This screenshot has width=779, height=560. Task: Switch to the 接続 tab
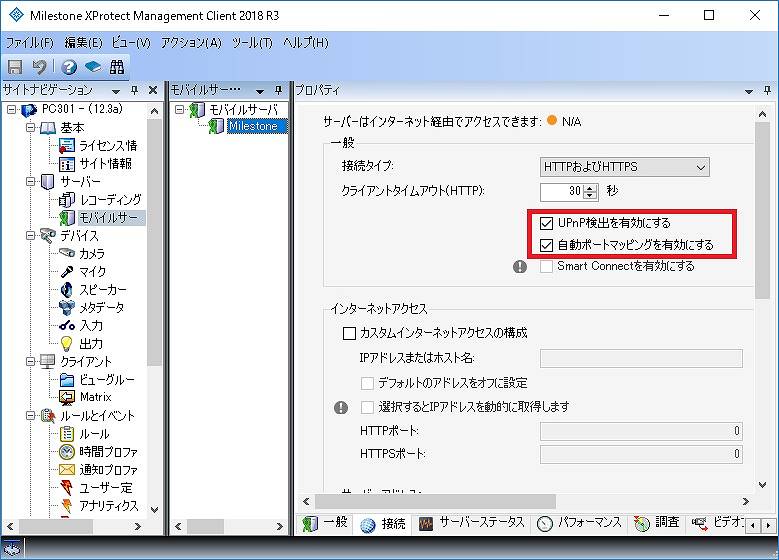click(x=383, y=524)
